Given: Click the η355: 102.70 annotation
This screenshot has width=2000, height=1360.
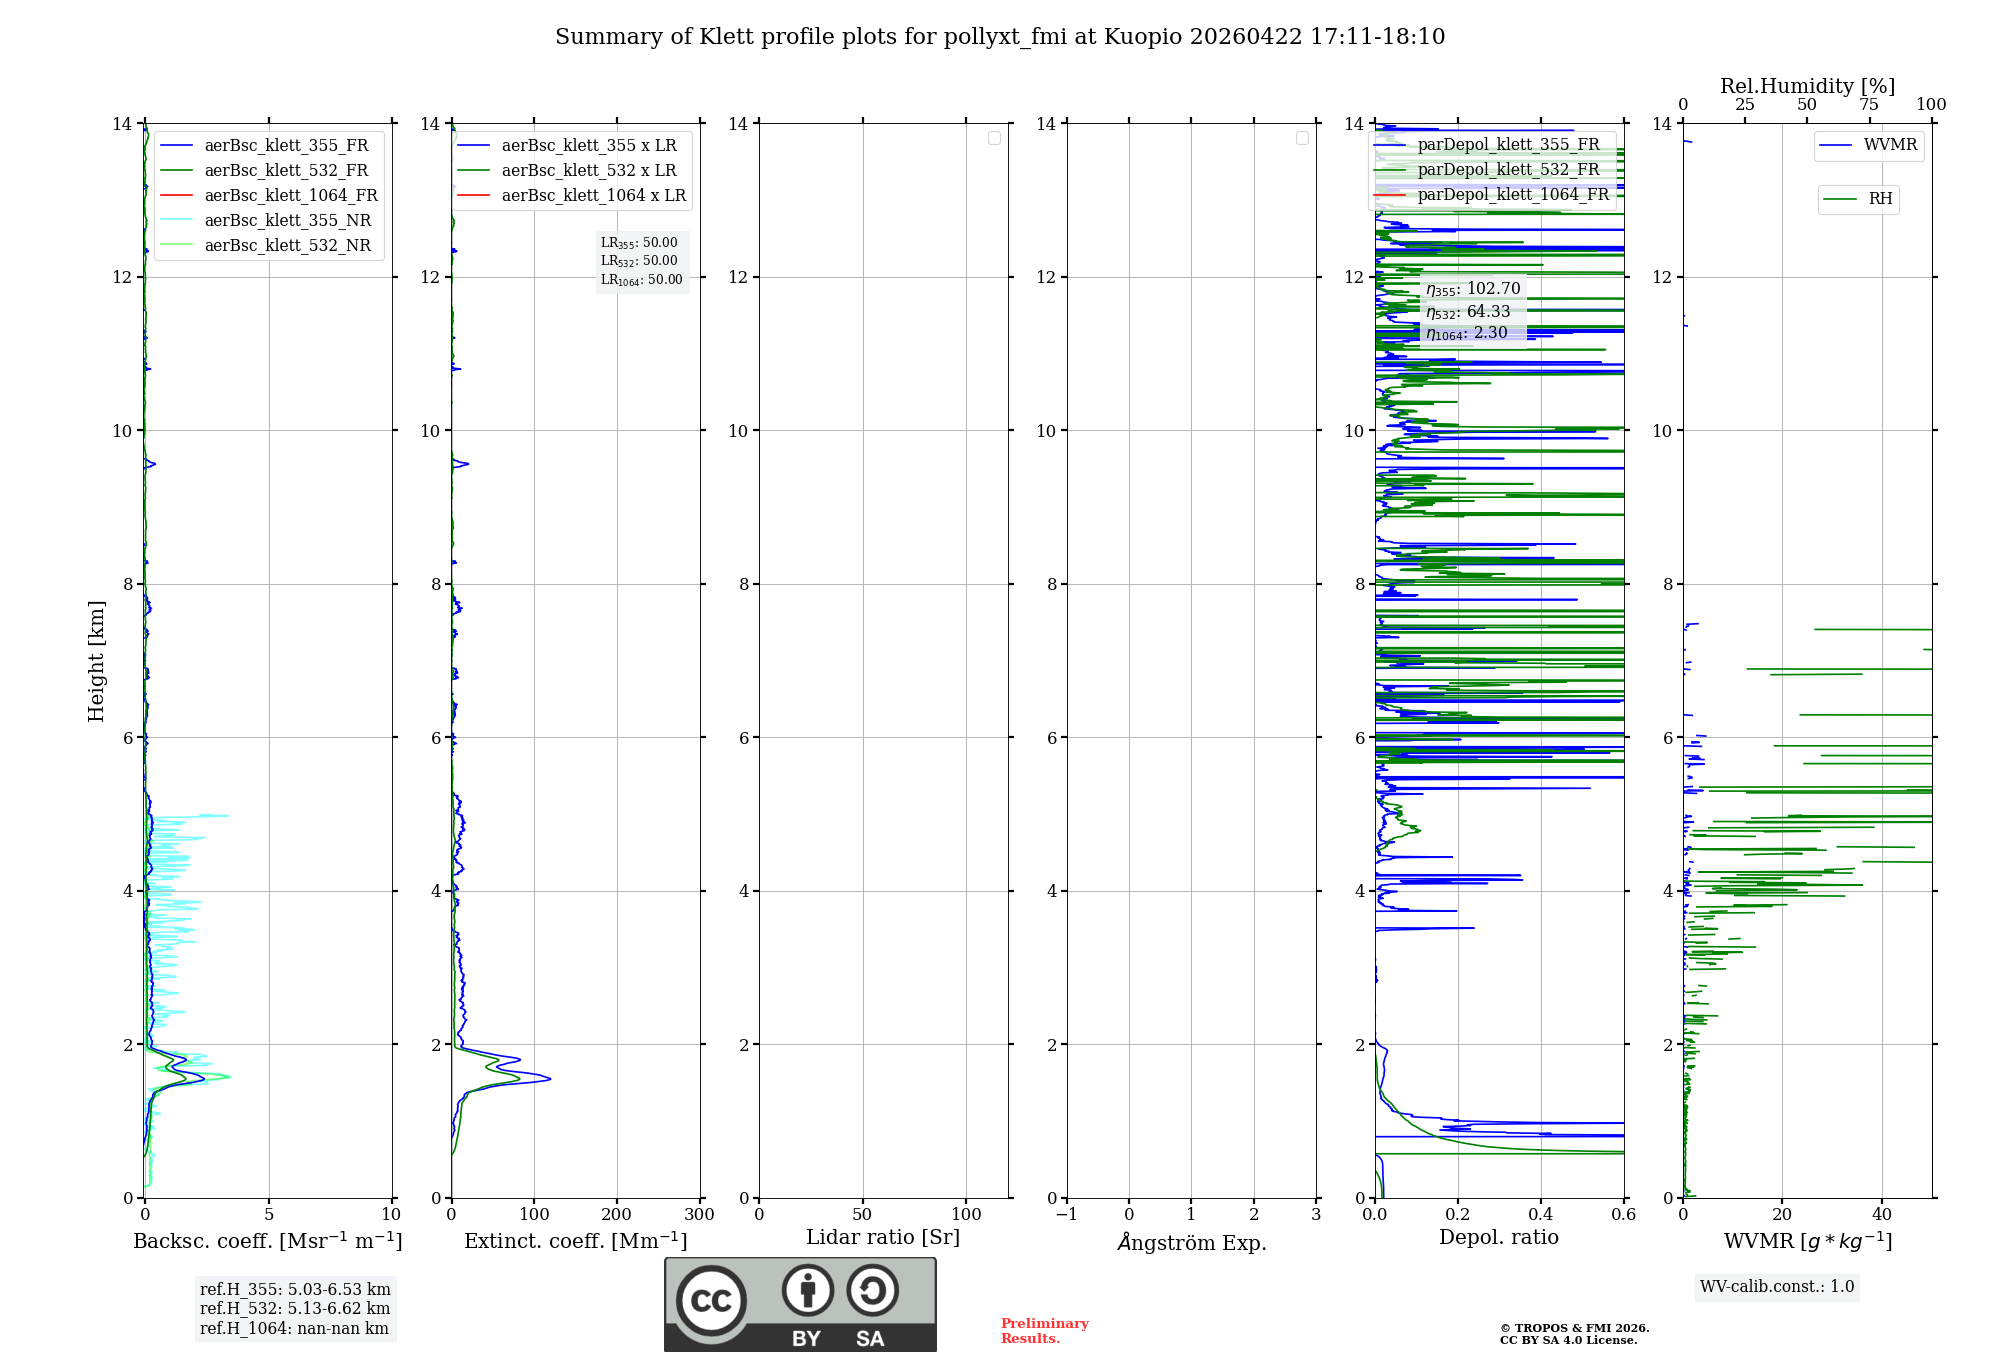Looking at the screenshot, I should coord(1472,289).
